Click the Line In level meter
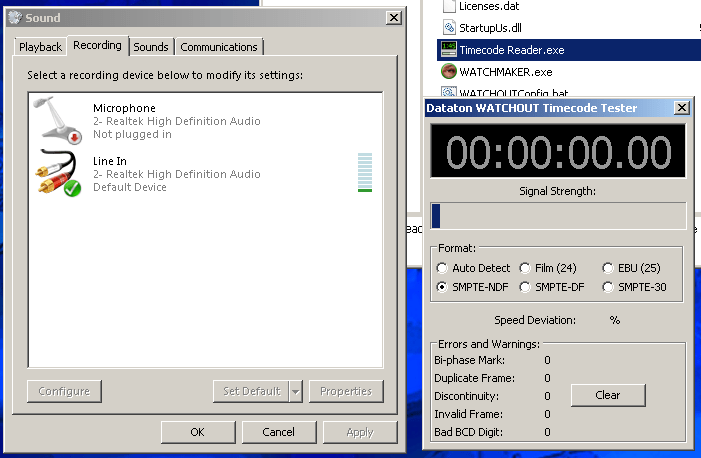The height and width of the screenshot is (458, 701). tap(365, 173)
